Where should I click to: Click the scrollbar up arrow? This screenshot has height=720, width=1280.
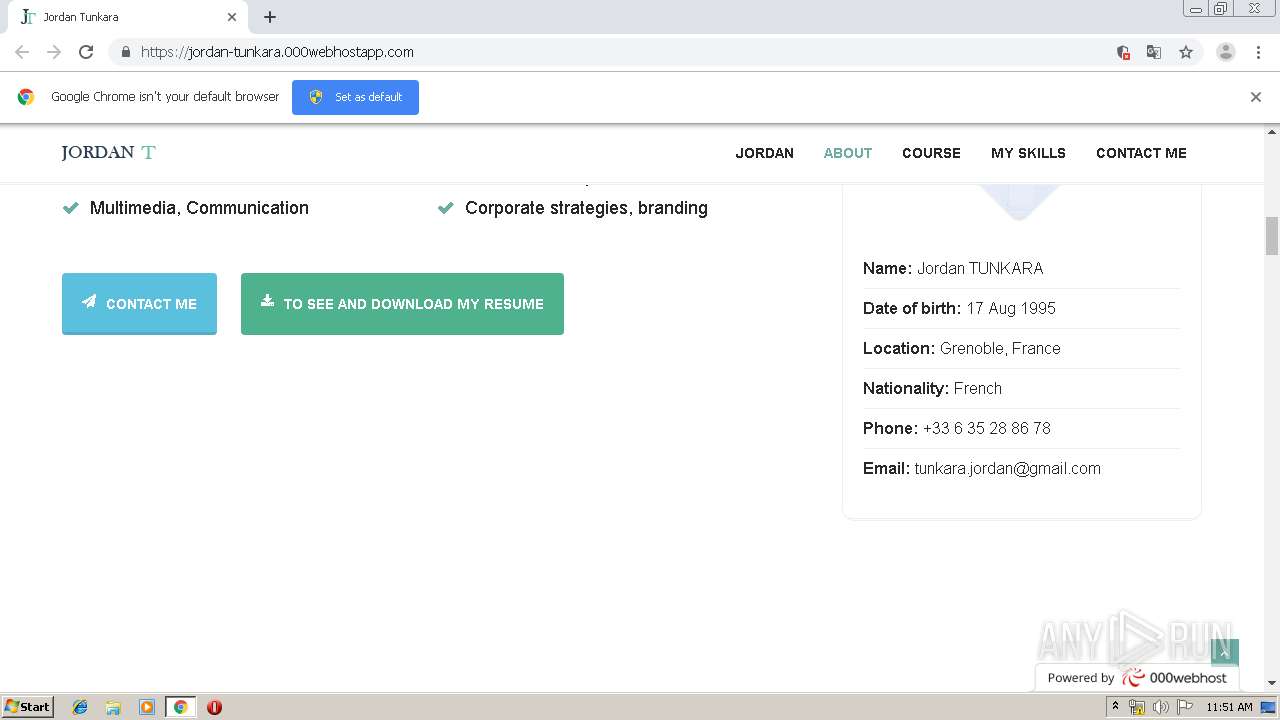[x=1272, y=131]
